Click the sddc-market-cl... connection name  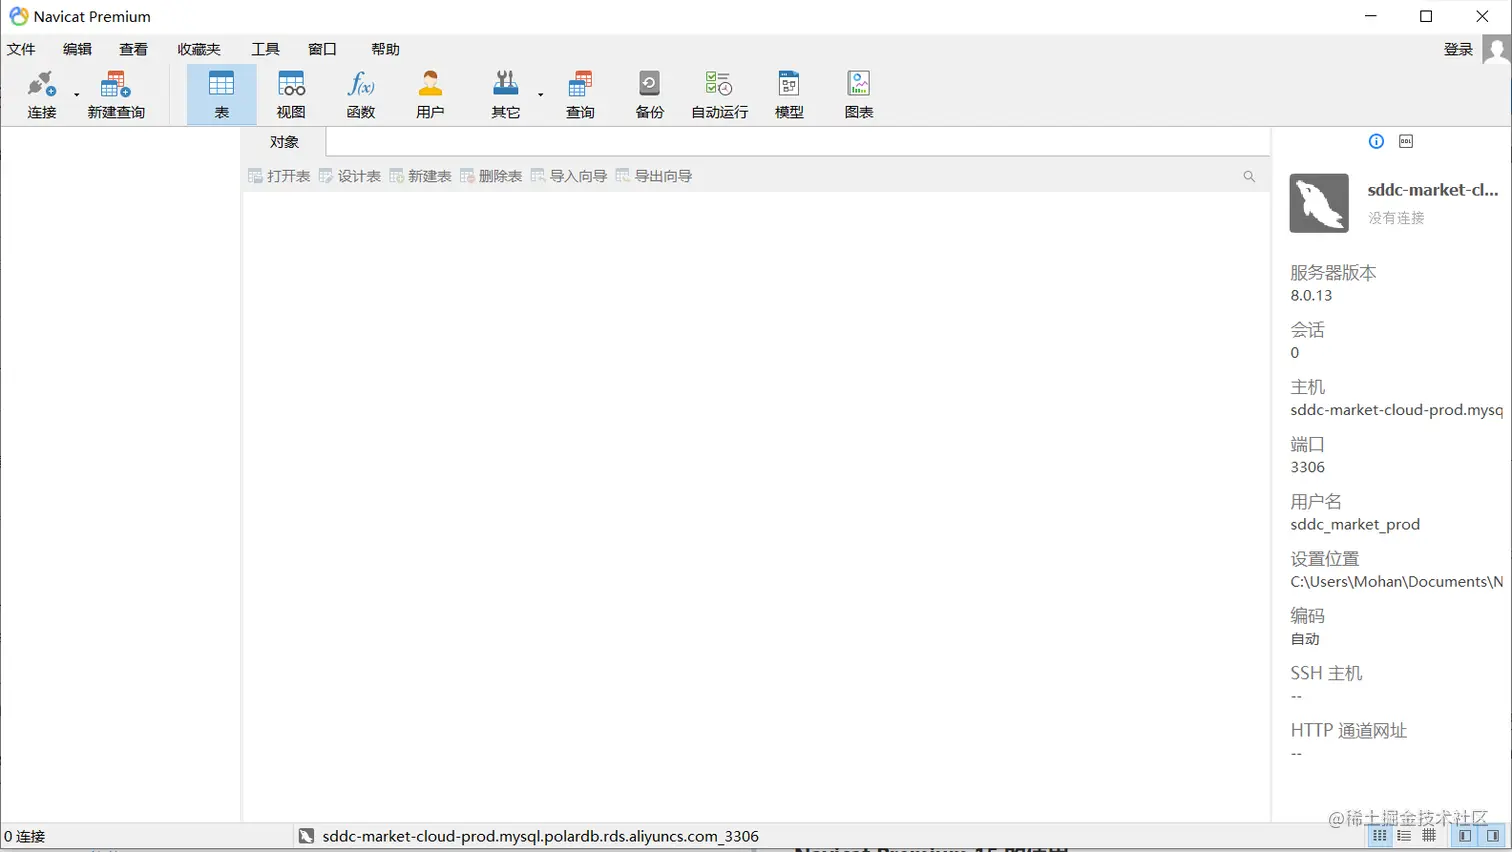pyautogui.click(x=1433, y=189)
